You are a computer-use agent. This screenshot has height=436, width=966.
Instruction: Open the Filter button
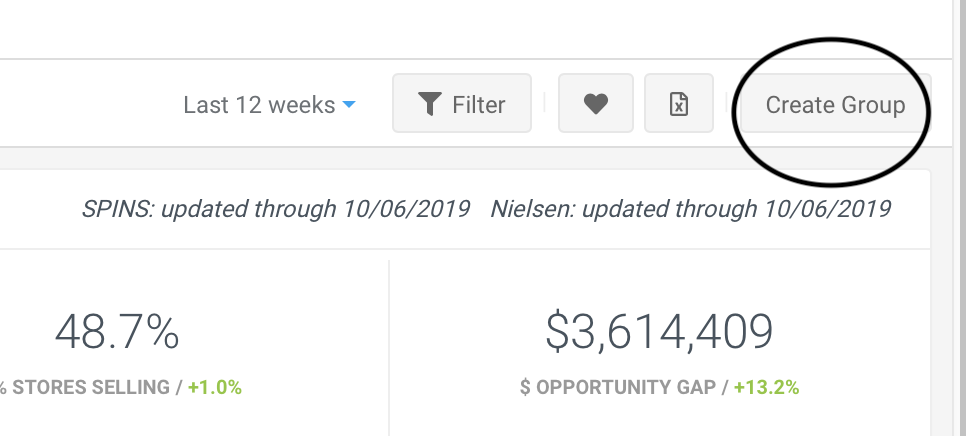(x=462, y=103)
